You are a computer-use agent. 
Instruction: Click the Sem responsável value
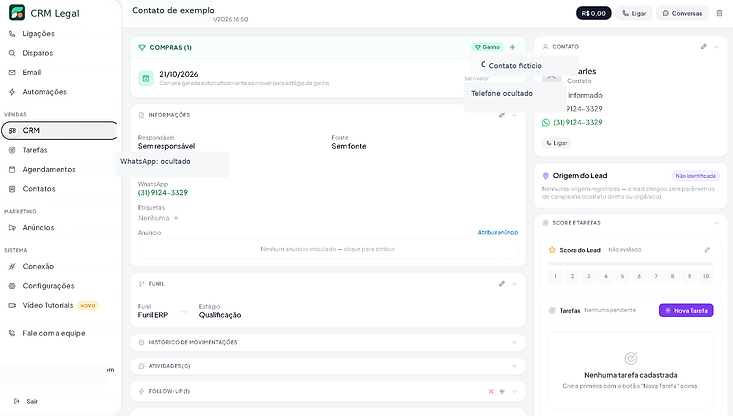pos(166,146)
